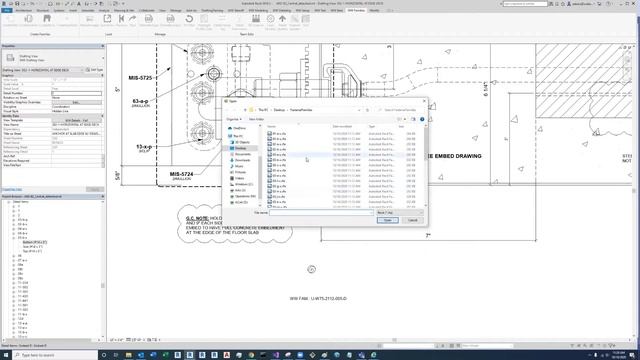
Task: Sort files by the Type column header
Action: coord(372,127)
